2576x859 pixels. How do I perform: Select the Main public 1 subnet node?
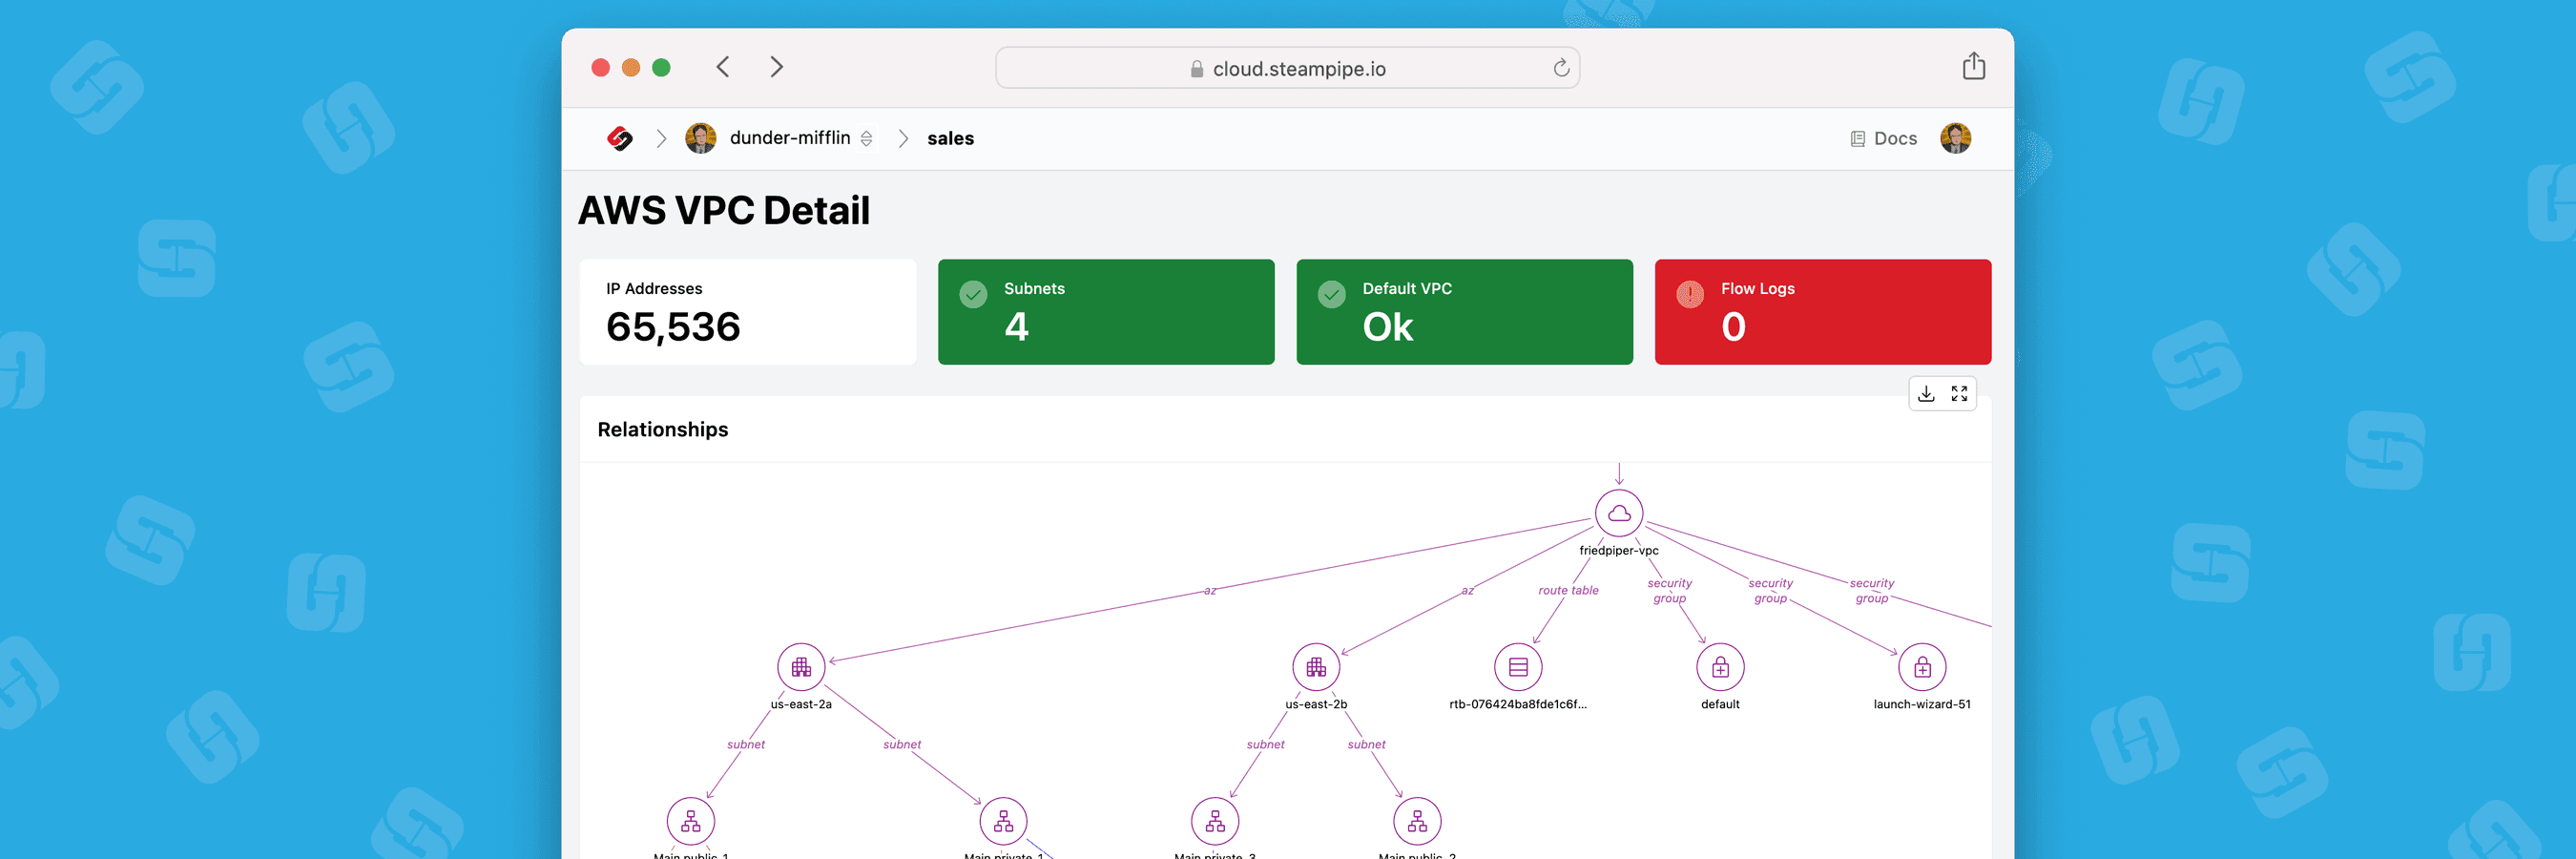tap(691, 821)
